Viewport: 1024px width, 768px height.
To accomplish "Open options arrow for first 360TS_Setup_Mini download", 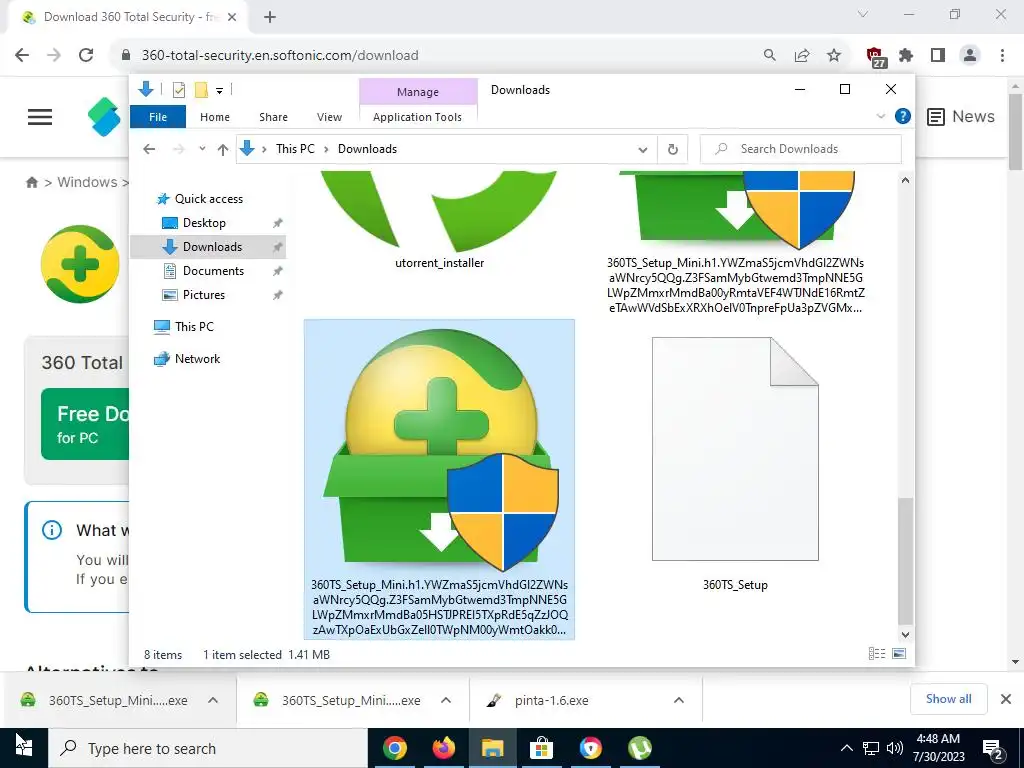I will [x=213, y=700].
